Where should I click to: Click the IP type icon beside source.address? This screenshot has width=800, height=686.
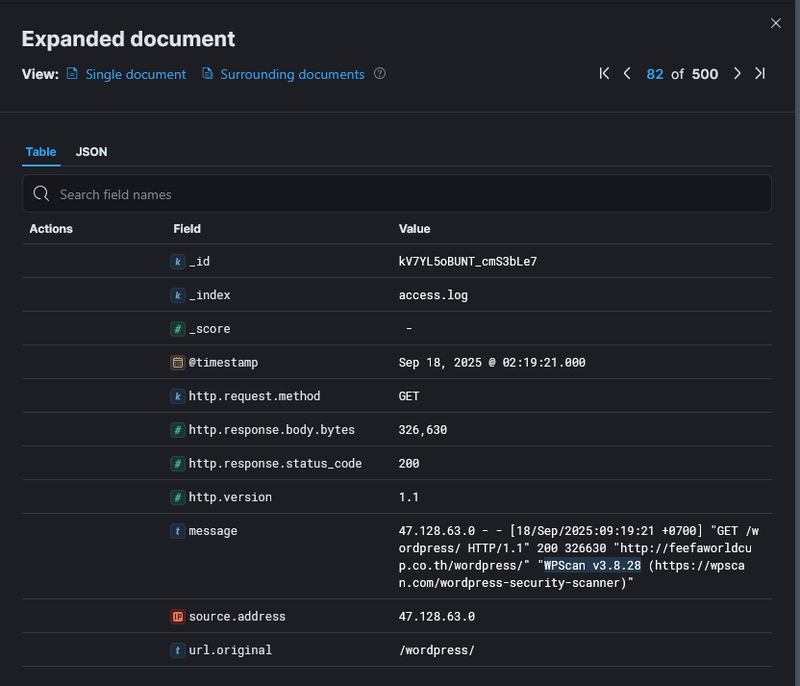point(177,616)
